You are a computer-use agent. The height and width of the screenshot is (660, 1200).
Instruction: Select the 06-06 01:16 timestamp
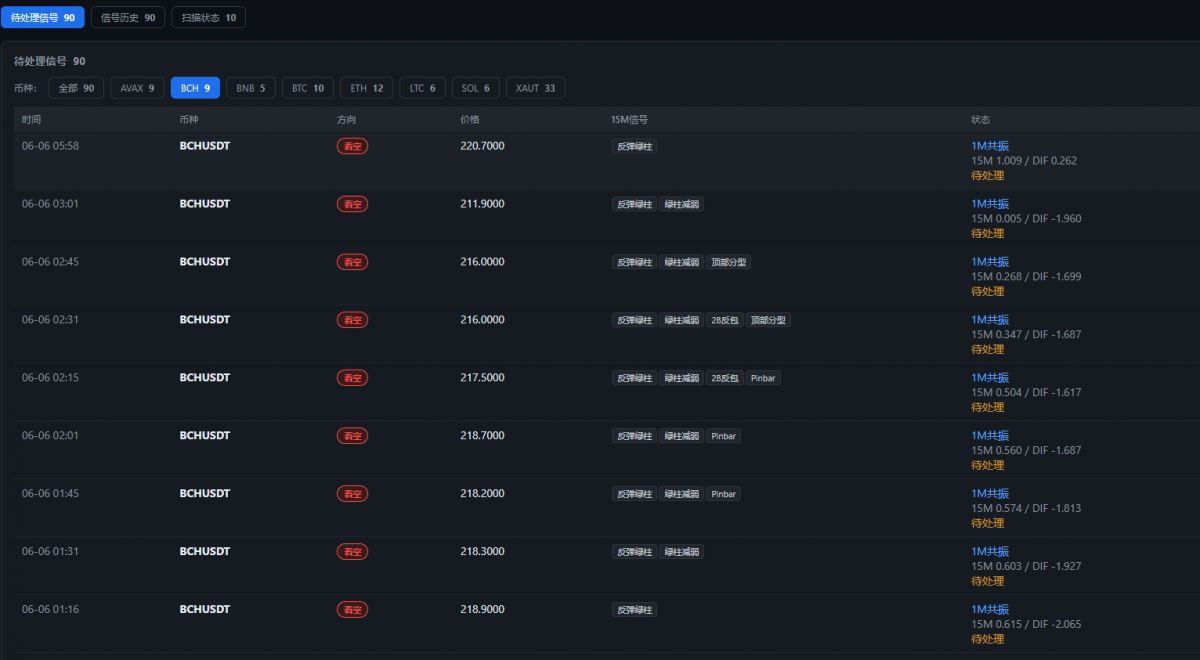(x=50, y=610)
